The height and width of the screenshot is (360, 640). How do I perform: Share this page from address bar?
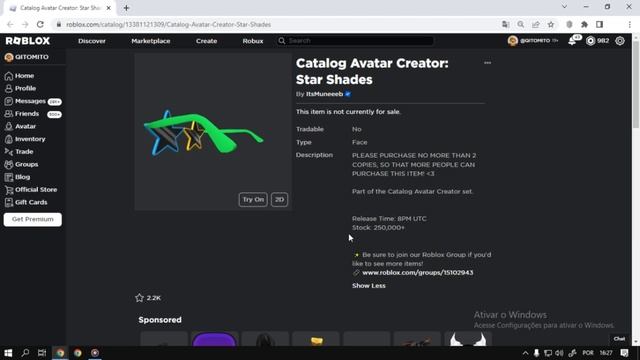tap(536, 24)
